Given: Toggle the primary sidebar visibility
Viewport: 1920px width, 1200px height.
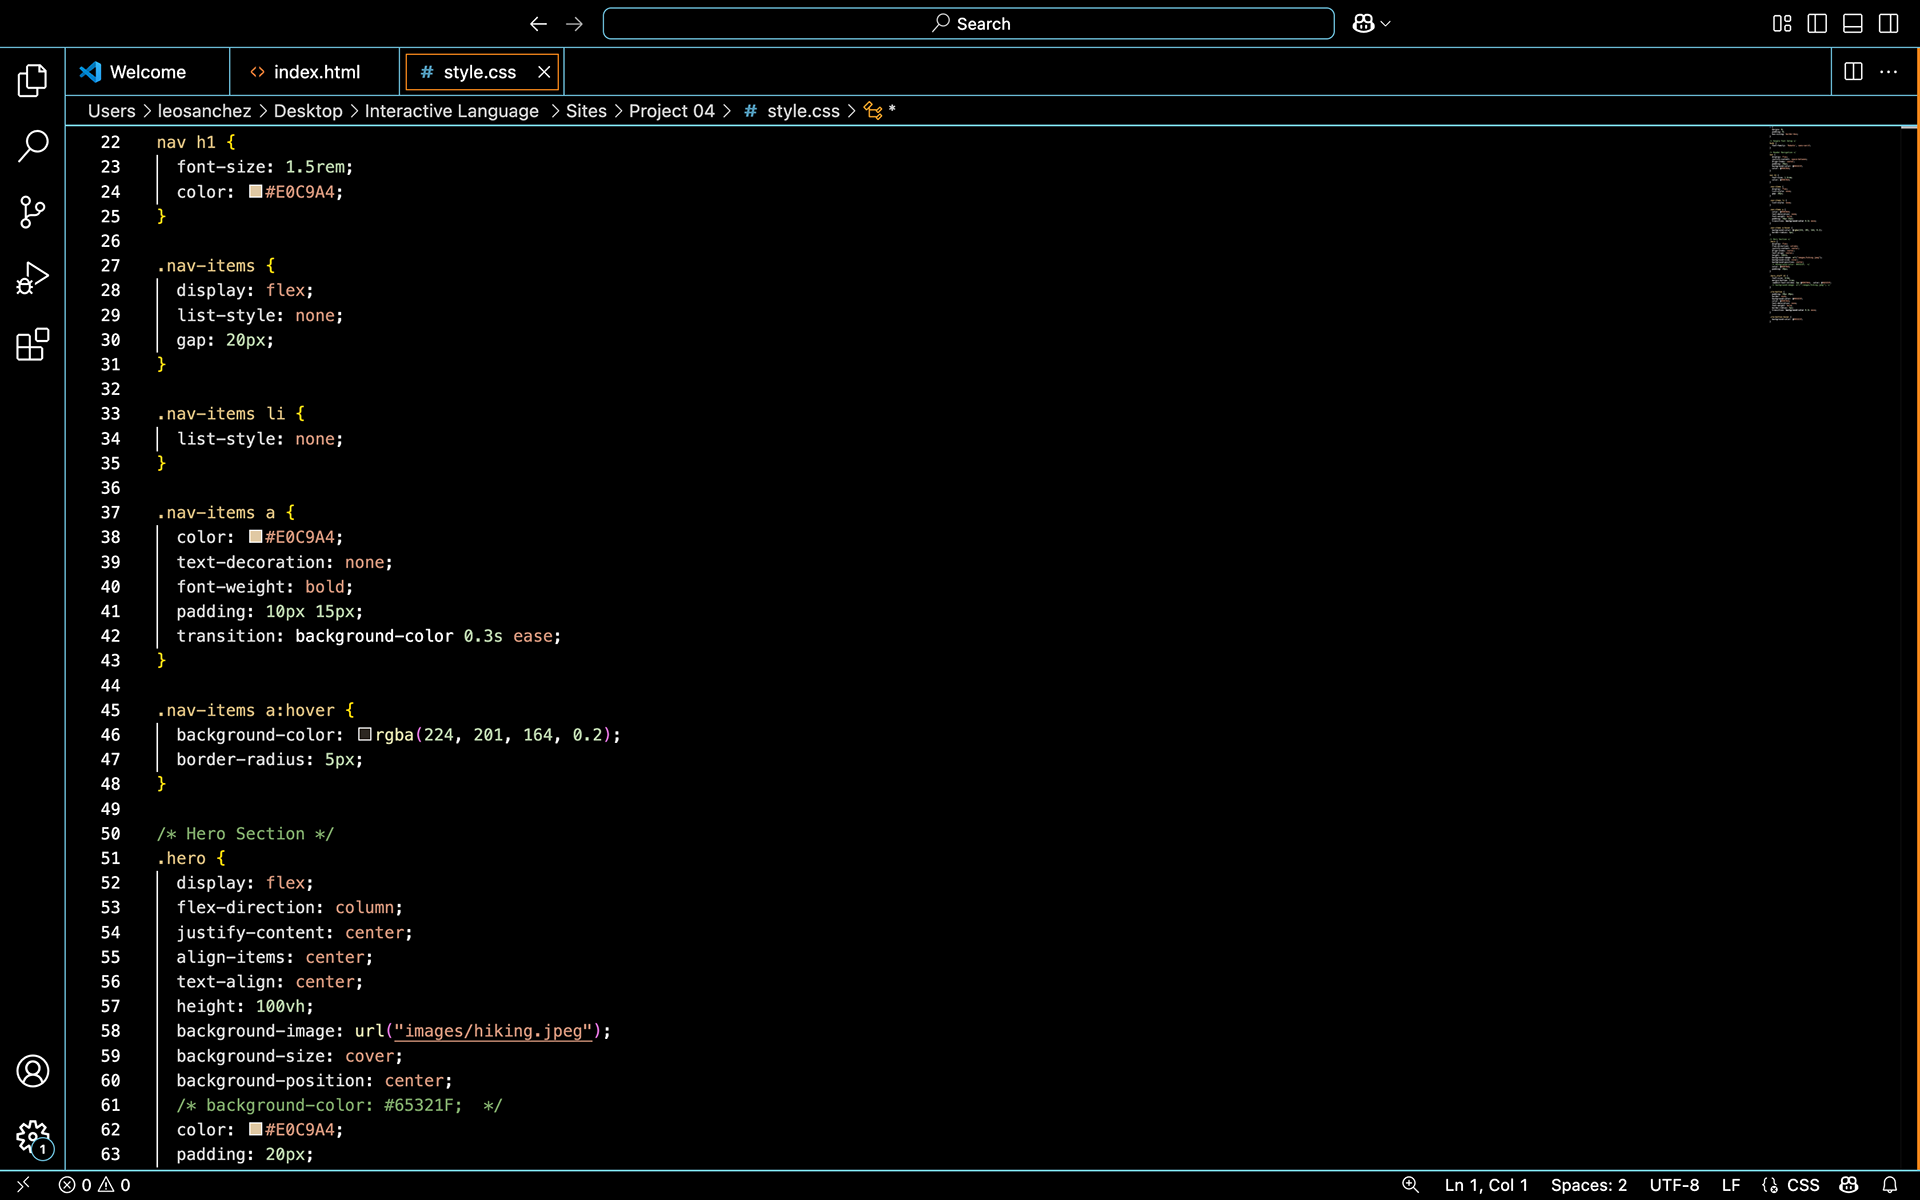Looking at the screenshot, I should tap(1817, 24).
